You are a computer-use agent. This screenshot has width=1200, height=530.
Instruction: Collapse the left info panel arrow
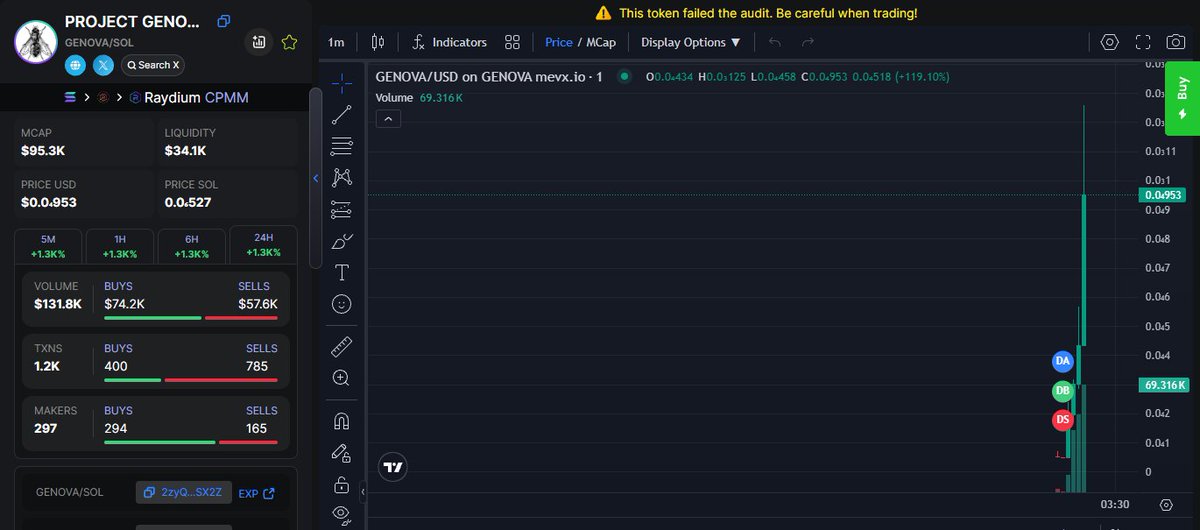pyautogui.click(x=316, y=179)
